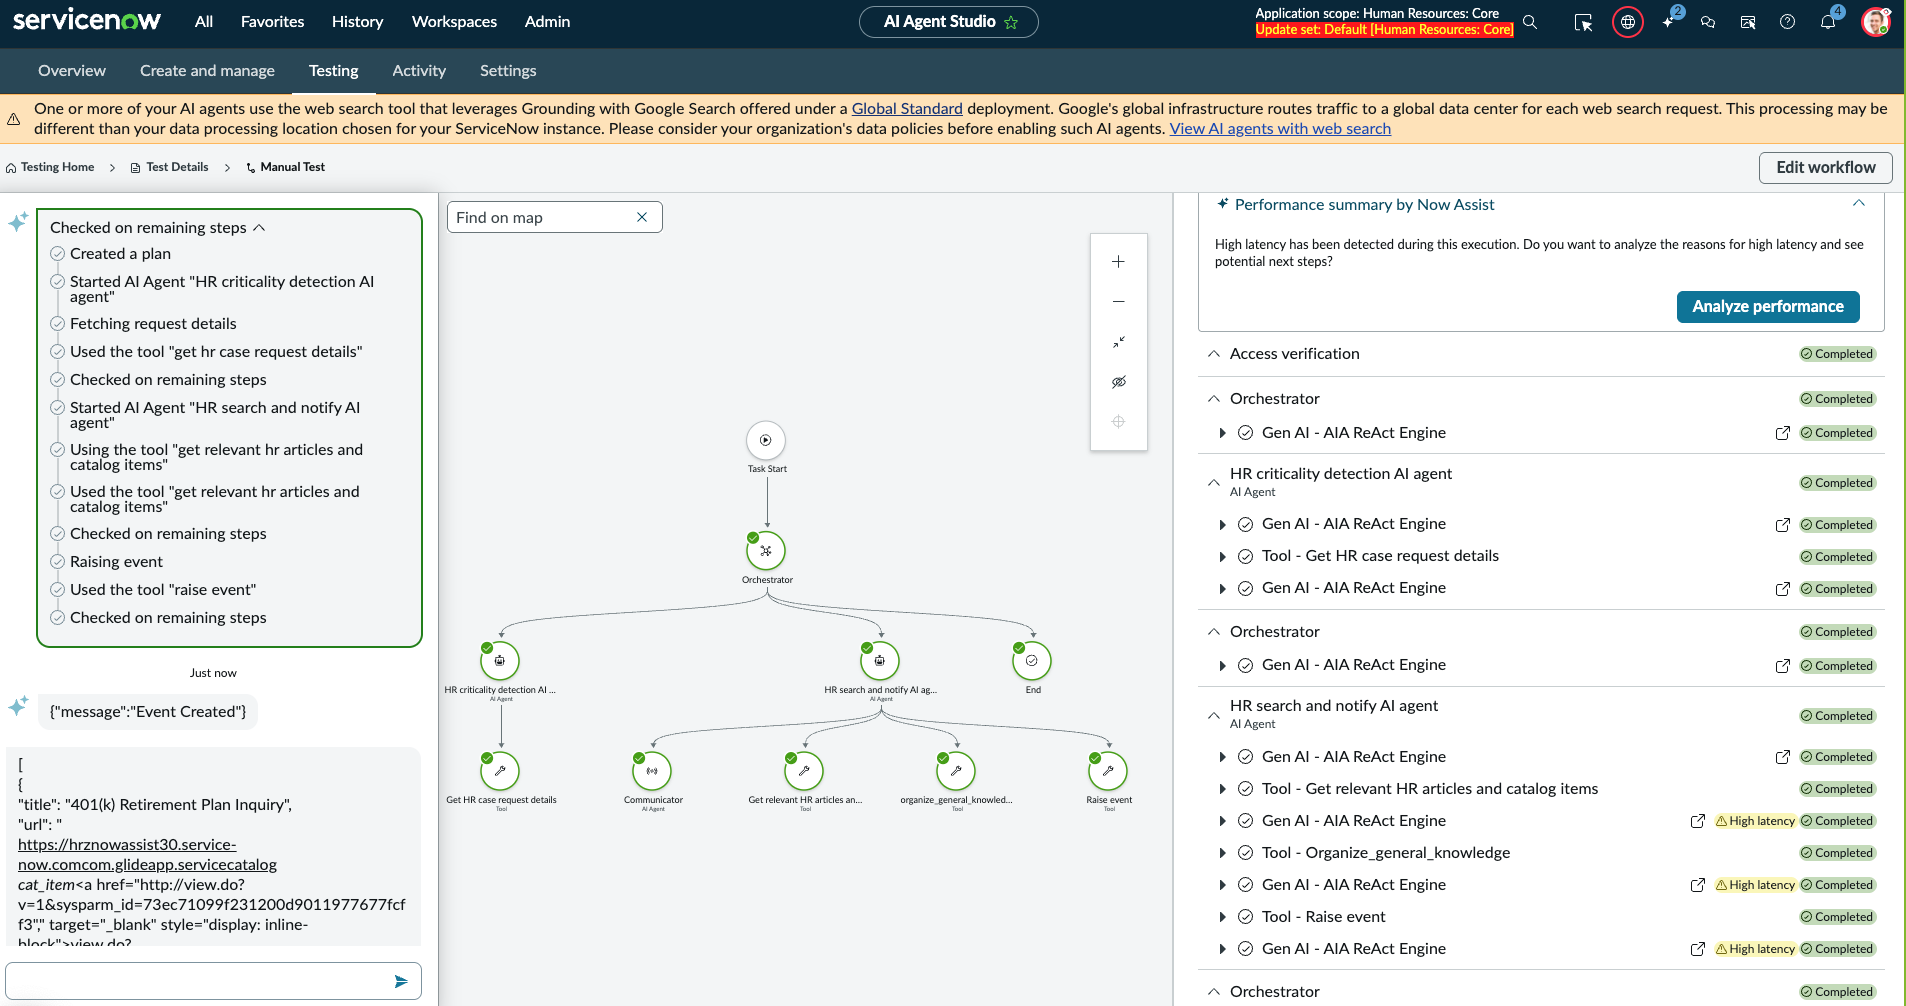Open external link for Tool Raise event's engine
1906x1006 pixels.
pos(1697,949)
